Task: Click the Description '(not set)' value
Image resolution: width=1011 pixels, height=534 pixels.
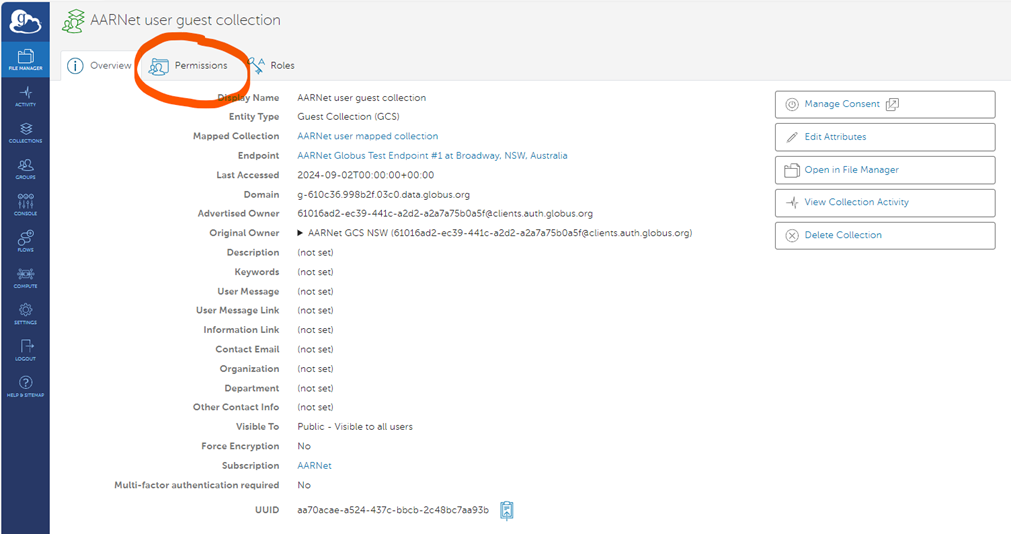Action: [315, 253]
